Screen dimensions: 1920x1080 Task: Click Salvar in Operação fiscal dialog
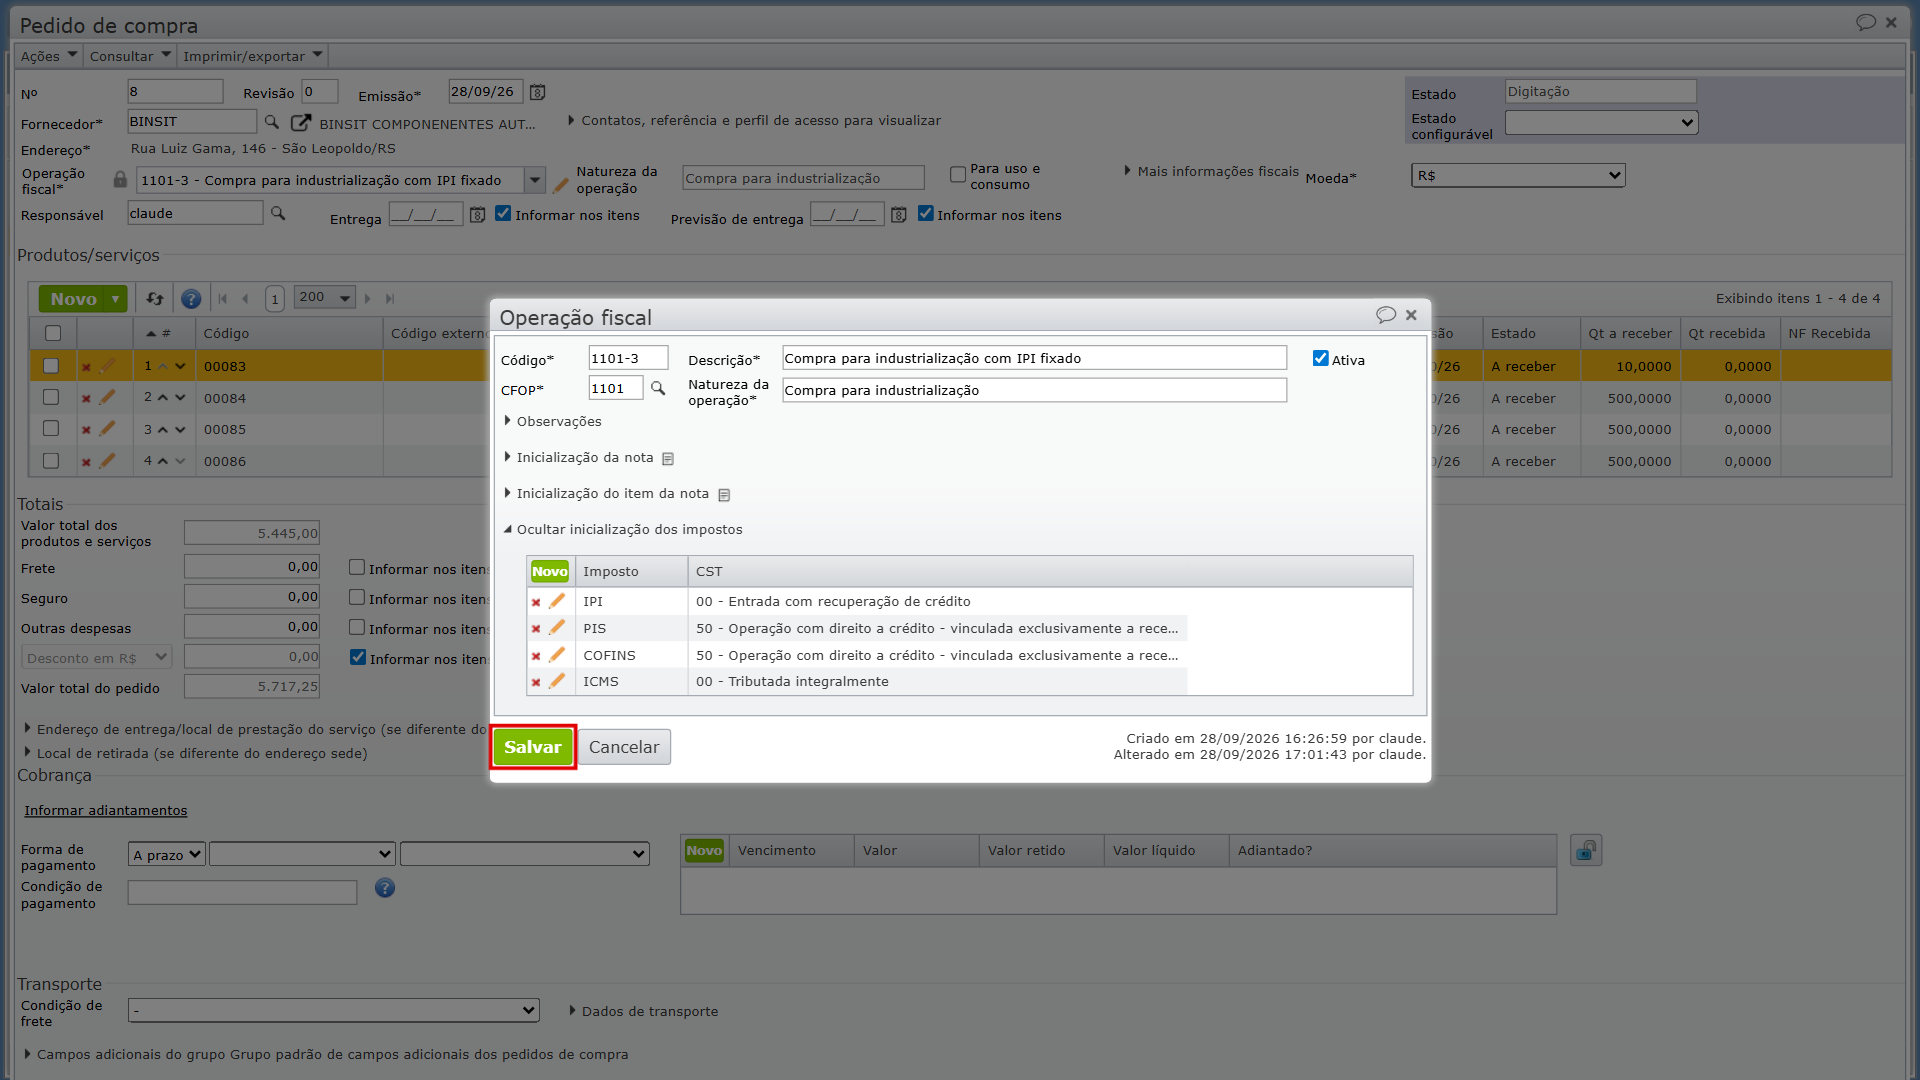[x=533, y=747]
